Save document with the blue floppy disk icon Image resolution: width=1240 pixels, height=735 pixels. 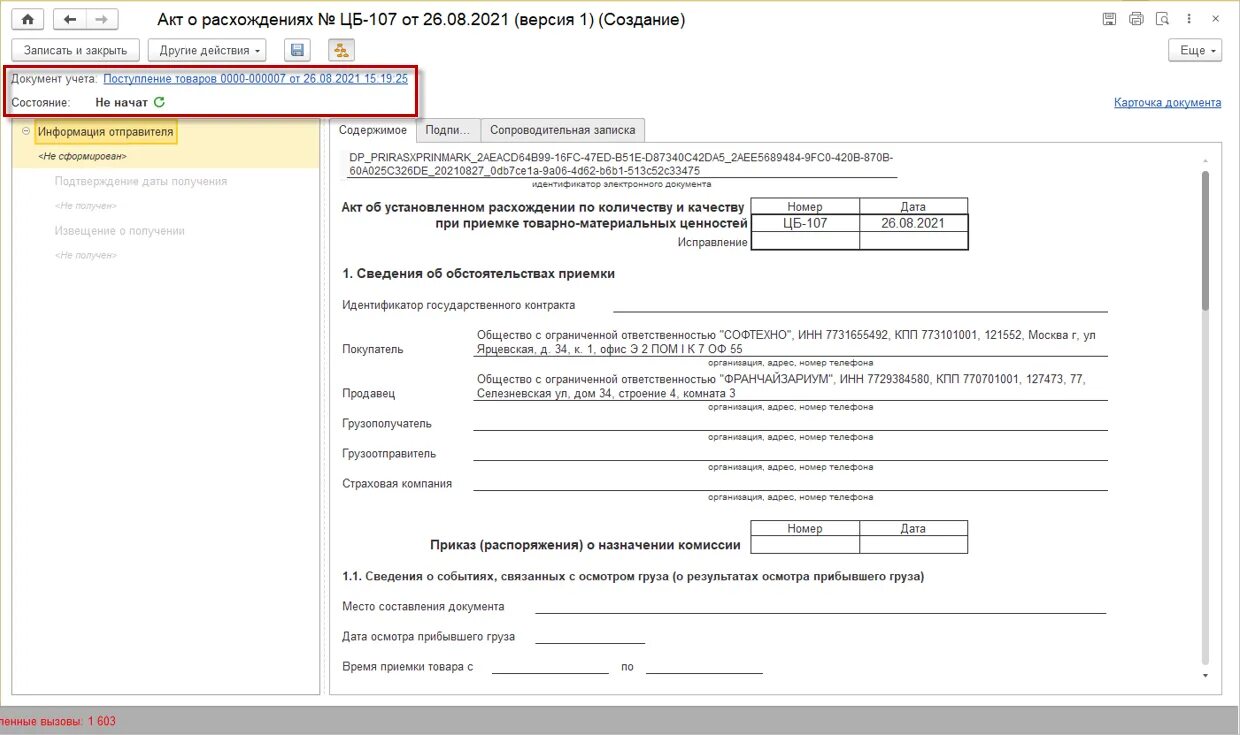pyautogui.click(x=297, y=50)
